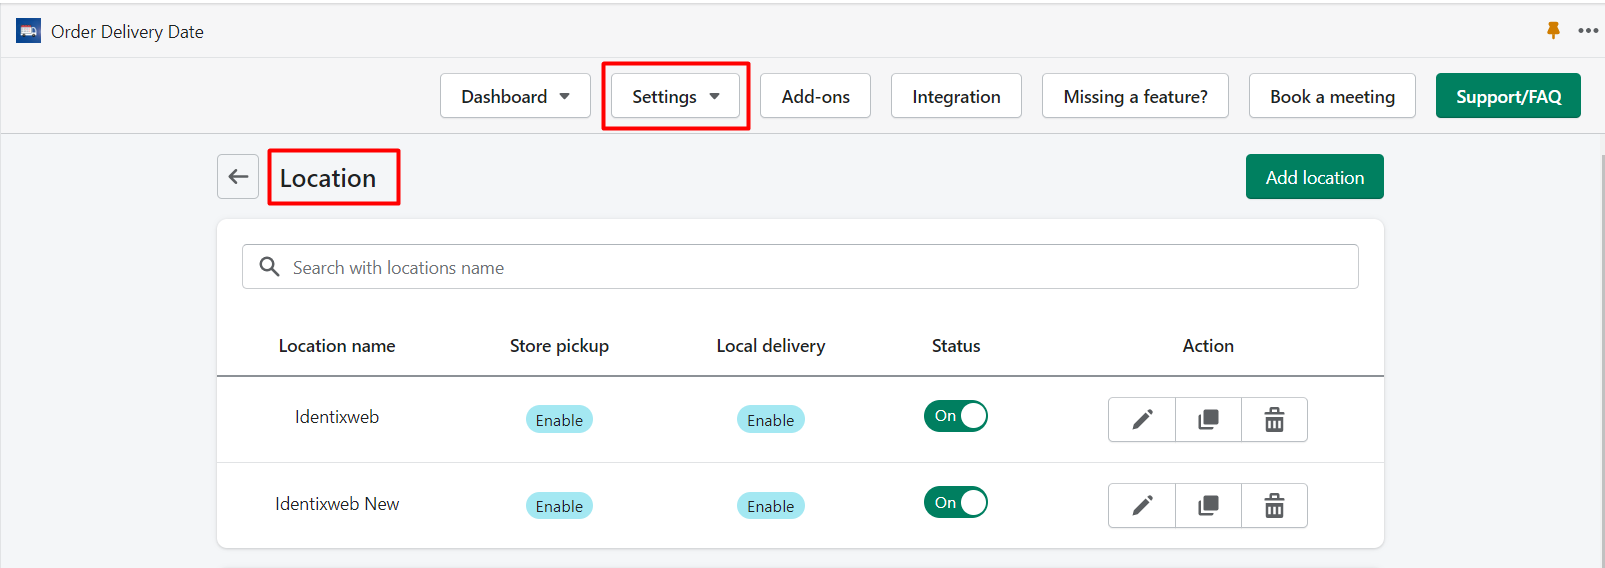Go back using the left arrow button
1605x568 pixels.
click(x=238, y=177)
